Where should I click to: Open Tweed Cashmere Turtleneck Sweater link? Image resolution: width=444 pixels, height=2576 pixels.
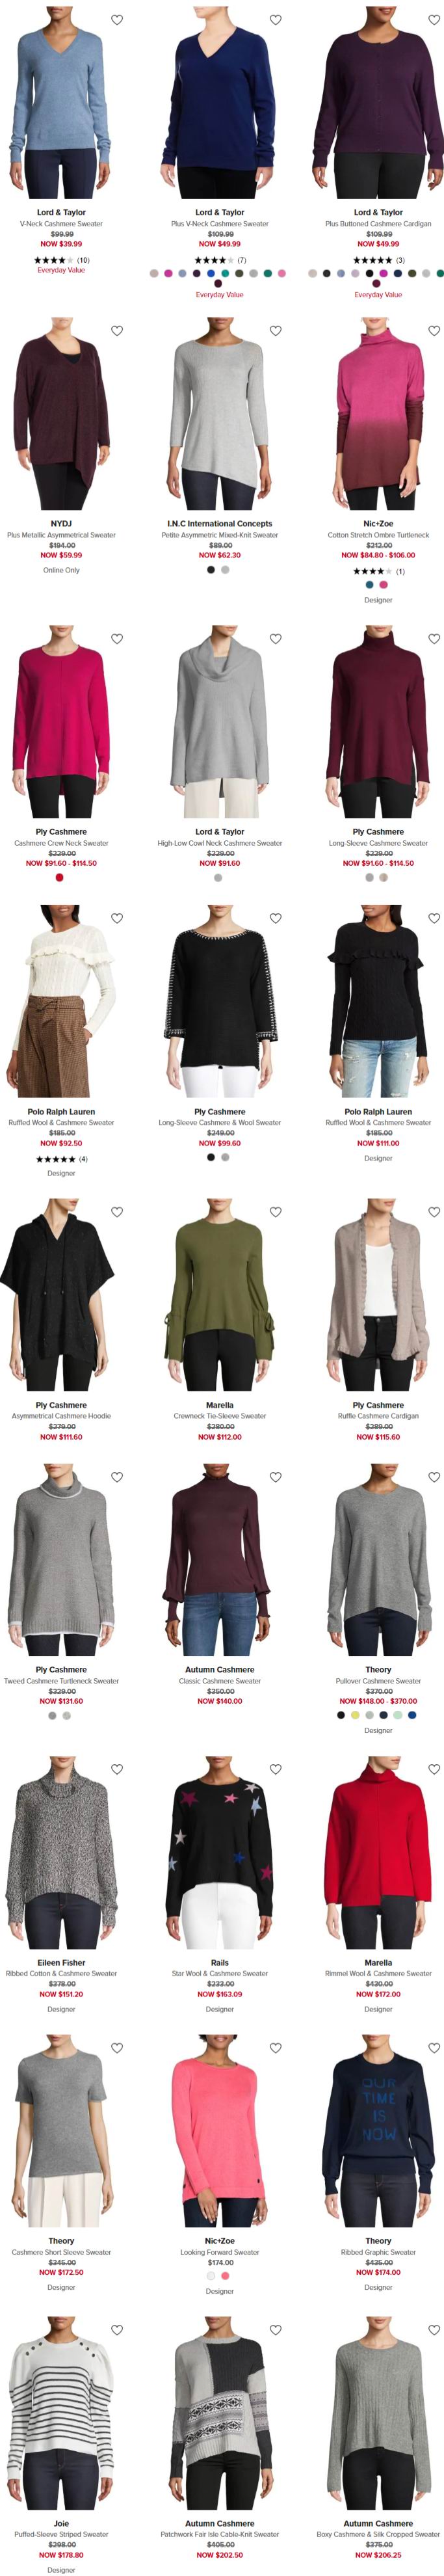coord(61,1681)
